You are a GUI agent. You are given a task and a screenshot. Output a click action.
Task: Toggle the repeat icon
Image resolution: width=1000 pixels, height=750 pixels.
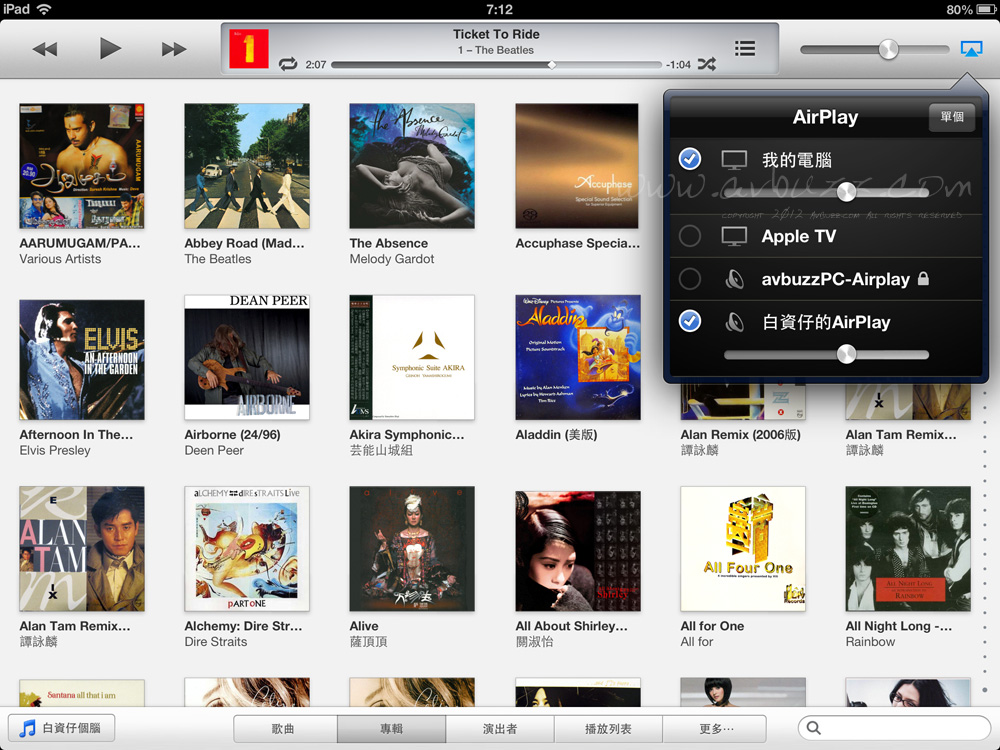pos(288,64)
